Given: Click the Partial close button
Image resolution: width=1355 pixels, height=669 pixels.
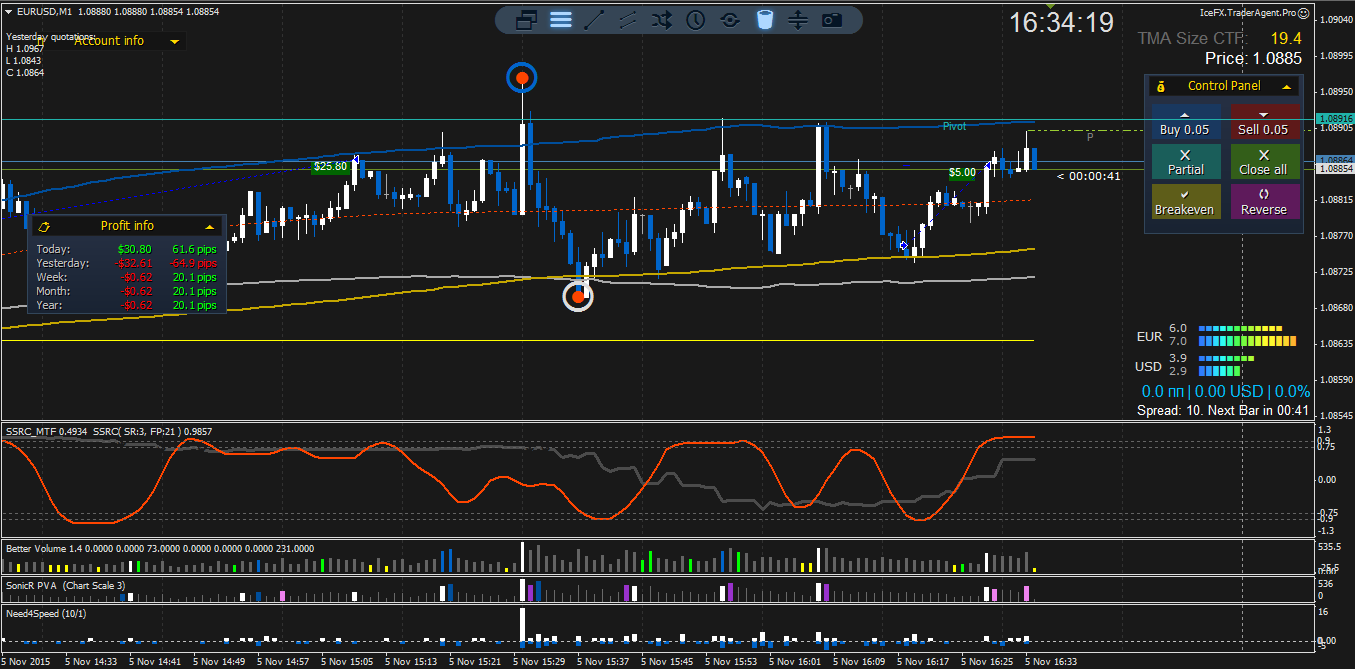Looking at the screenshot, I should [1185, 162].
